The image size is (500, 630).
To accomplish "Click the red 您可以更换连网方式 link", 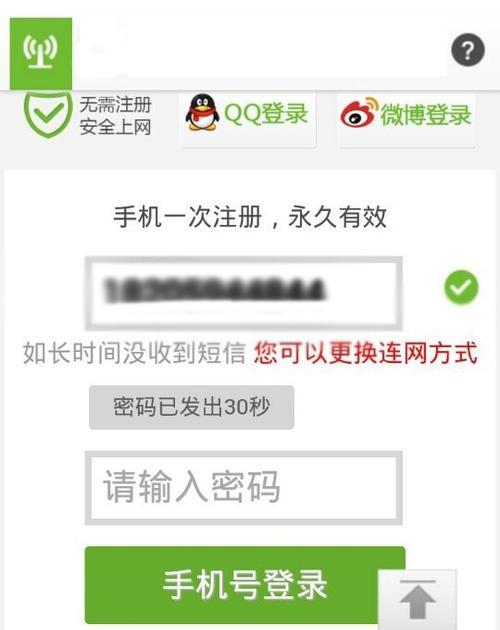I will pos(365,353).
